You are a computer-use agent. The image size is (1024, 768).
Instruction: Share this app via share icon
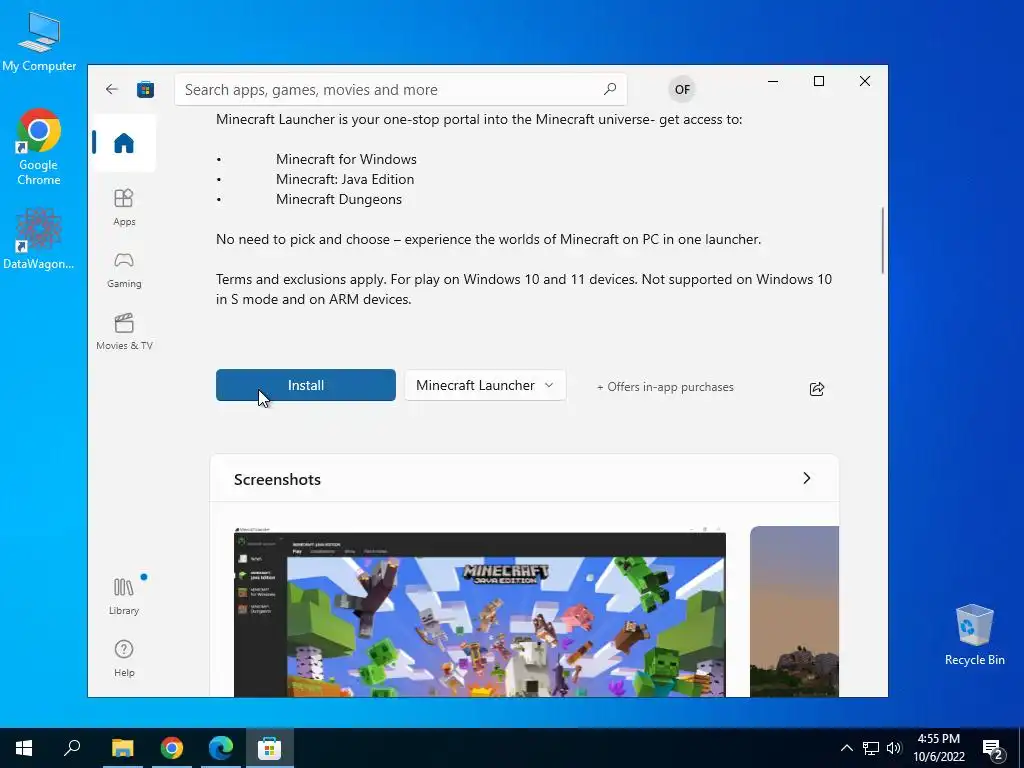(816, 389)
